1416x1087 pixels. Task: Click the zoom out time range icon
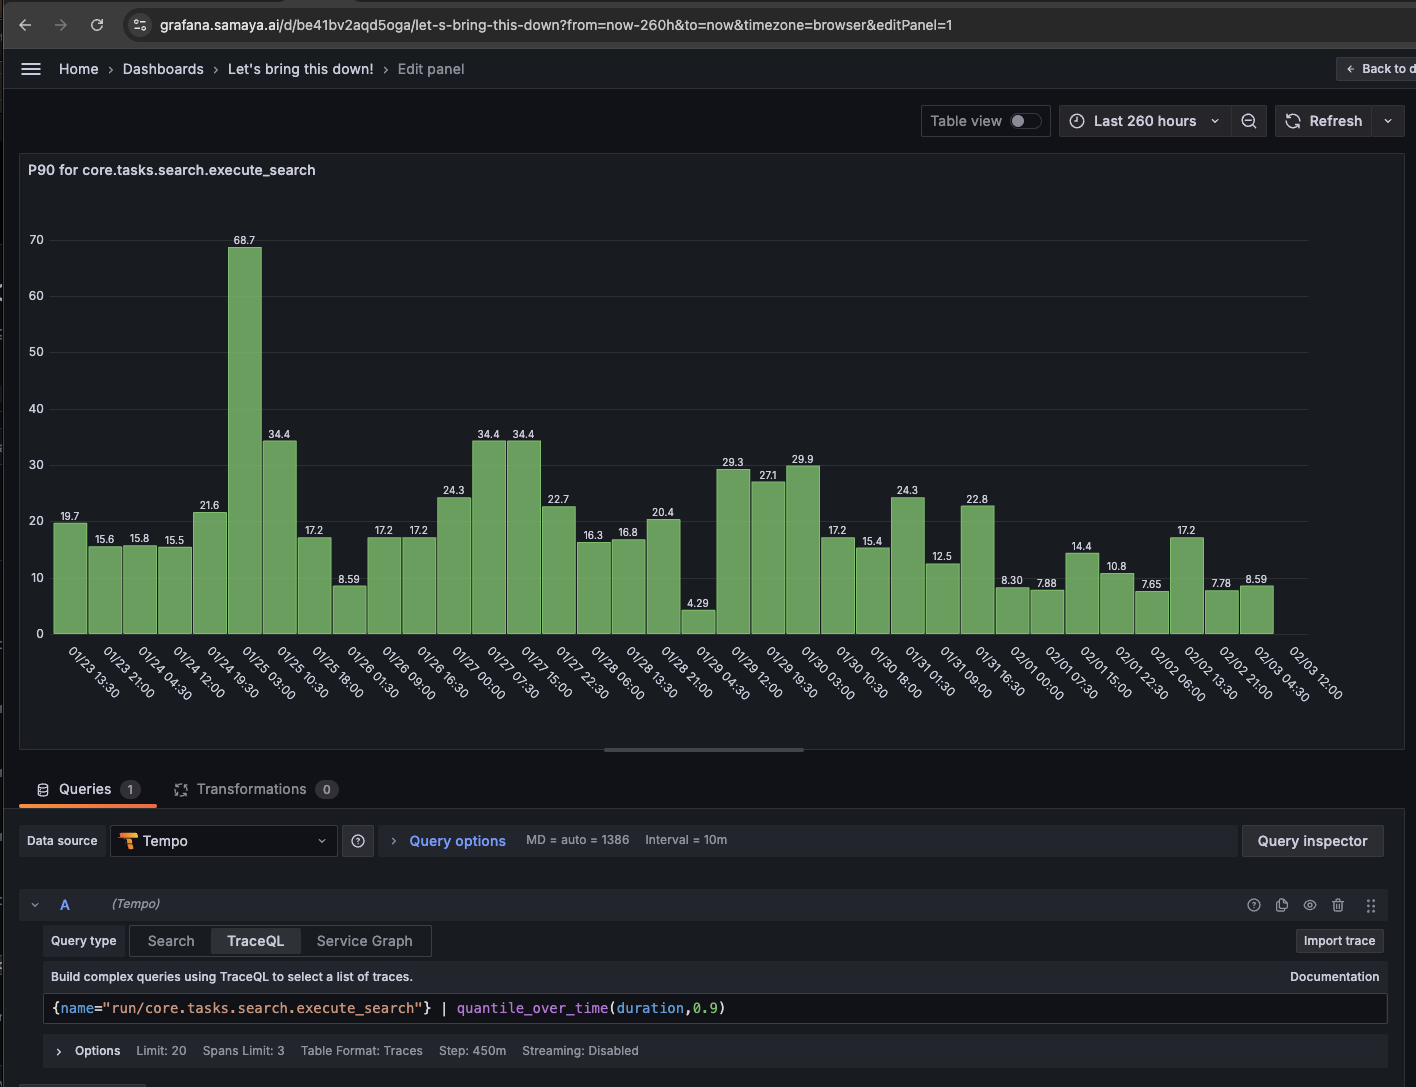pos(1249,121)
